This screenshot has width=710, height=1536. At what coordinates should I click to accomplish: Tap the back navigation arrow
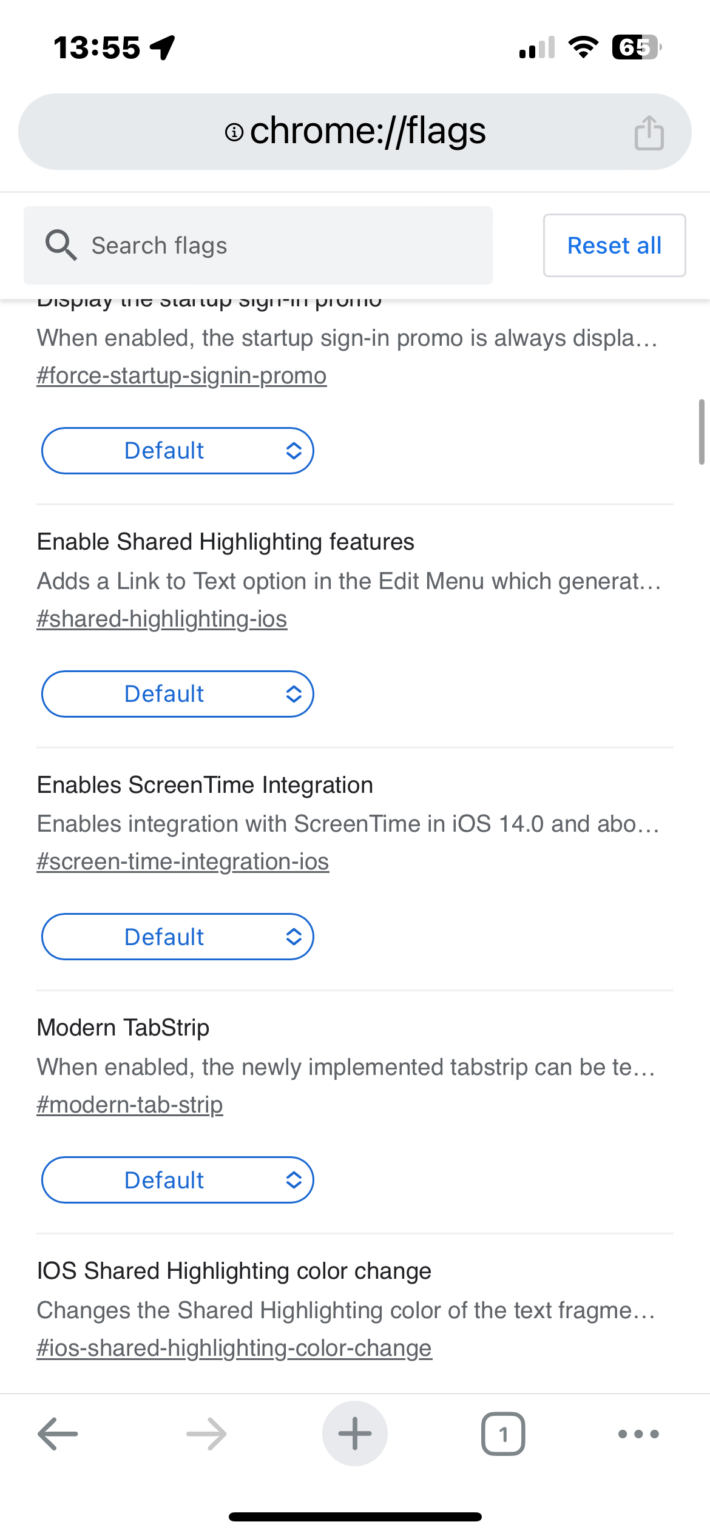click(x=57, y=1433)
